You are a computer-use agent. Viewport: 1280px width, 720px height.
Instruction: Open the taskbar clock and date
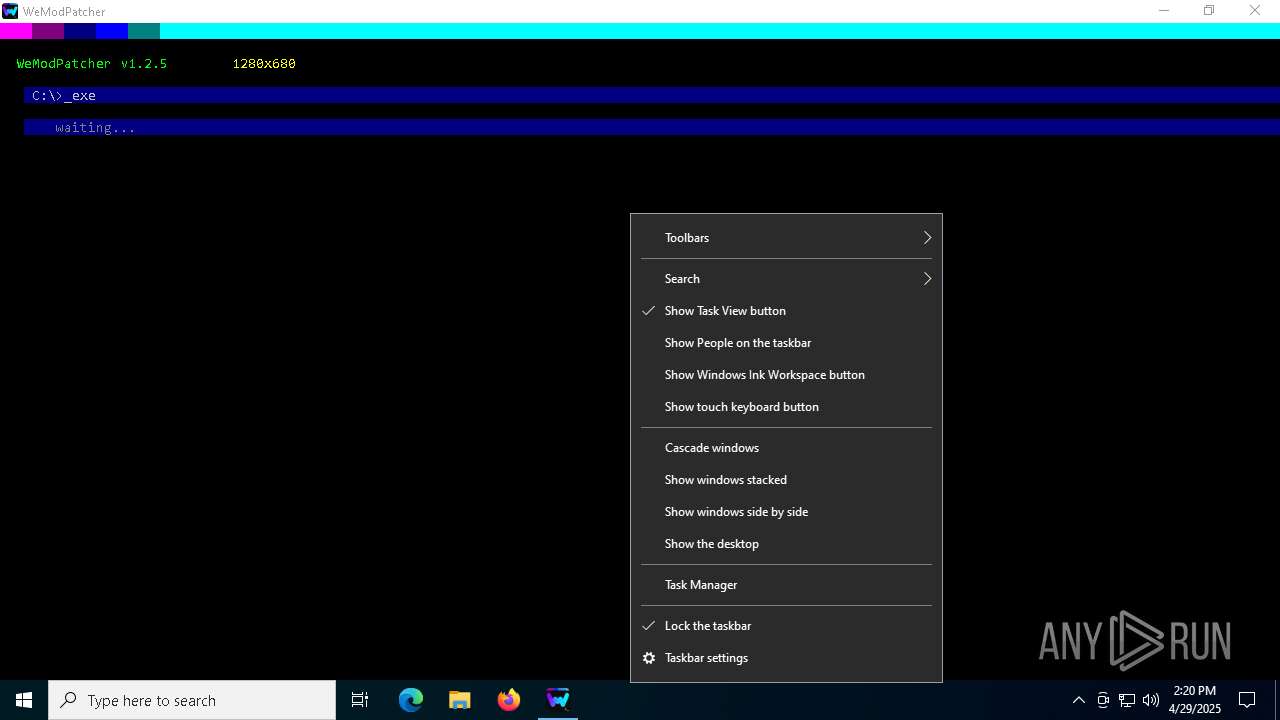coord(1195,700)
